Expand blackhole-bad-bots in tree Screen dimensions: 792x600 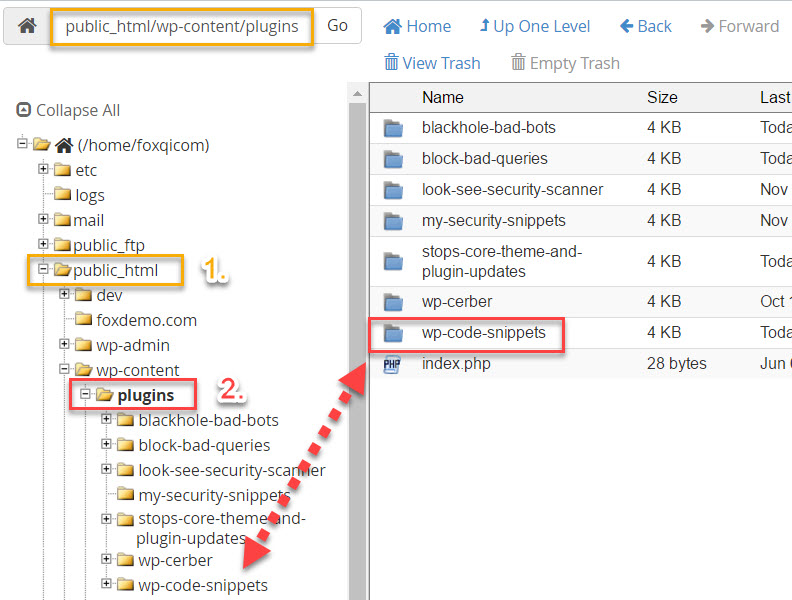coord(106,419)
